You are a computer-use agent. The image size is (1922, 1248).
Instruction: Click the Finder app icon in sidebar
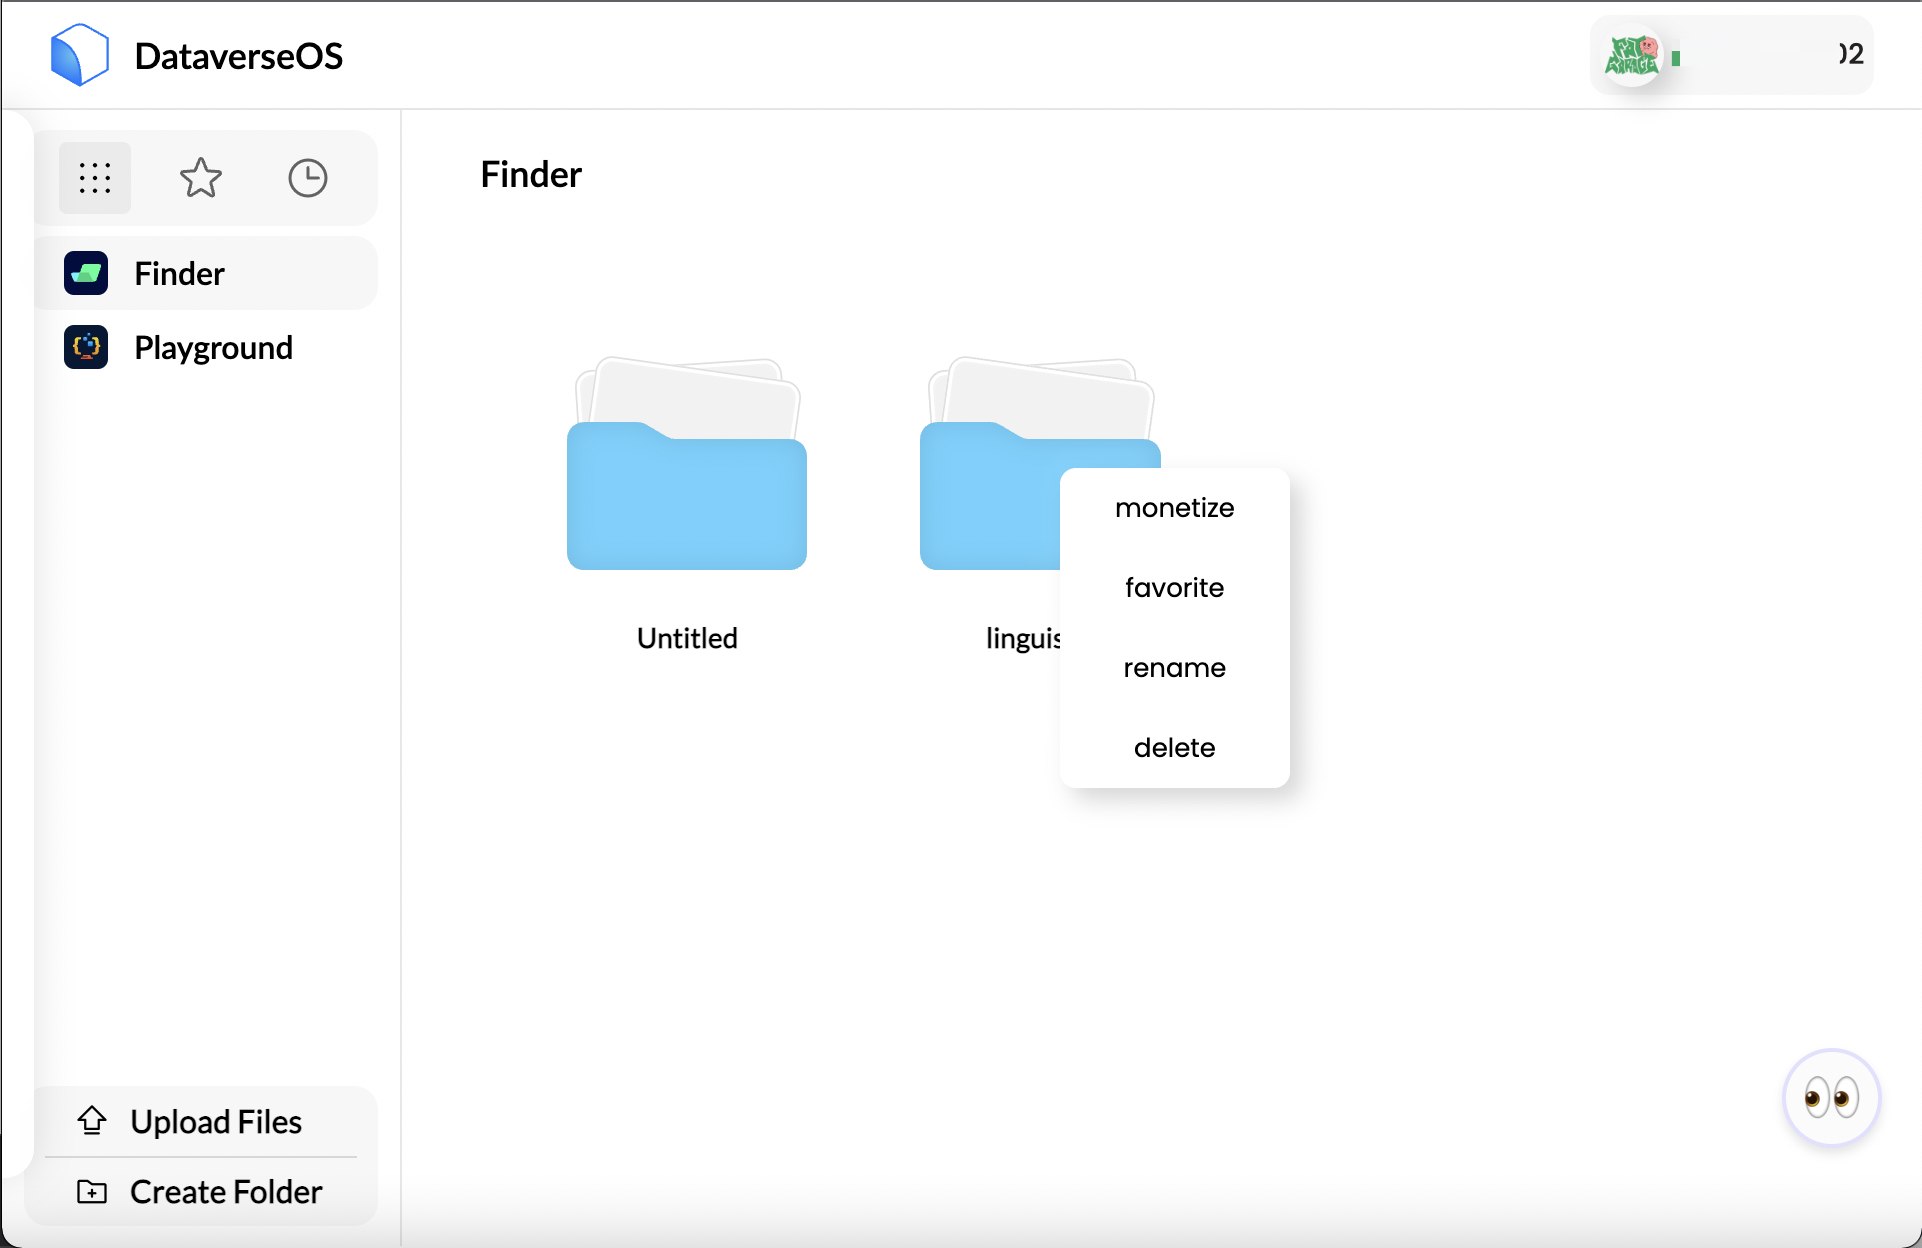86,273
